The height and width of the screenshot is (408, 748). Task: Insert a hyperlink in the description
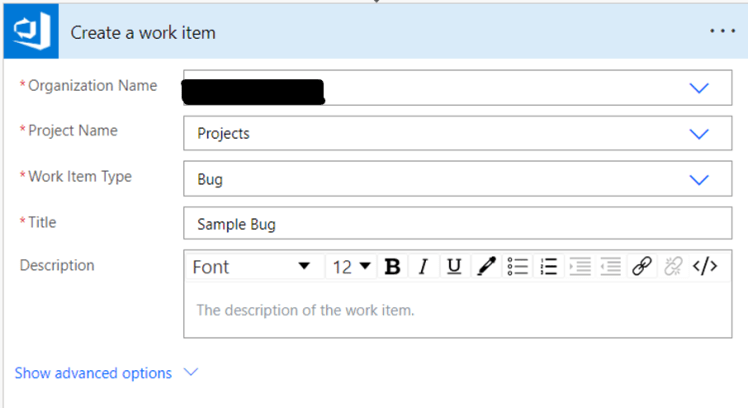click(642, 267)
